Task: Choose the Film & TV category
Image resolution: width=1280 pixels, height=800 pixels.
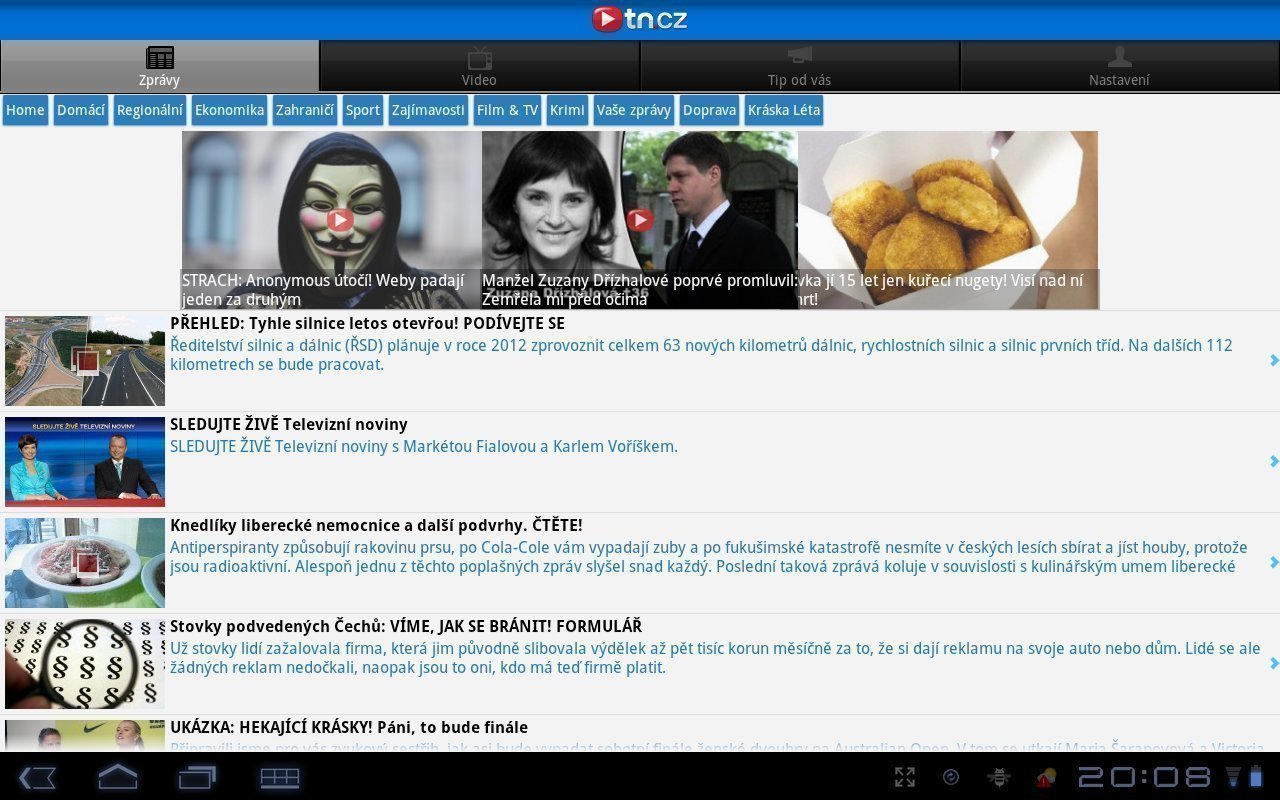Action: coord(507,110)
